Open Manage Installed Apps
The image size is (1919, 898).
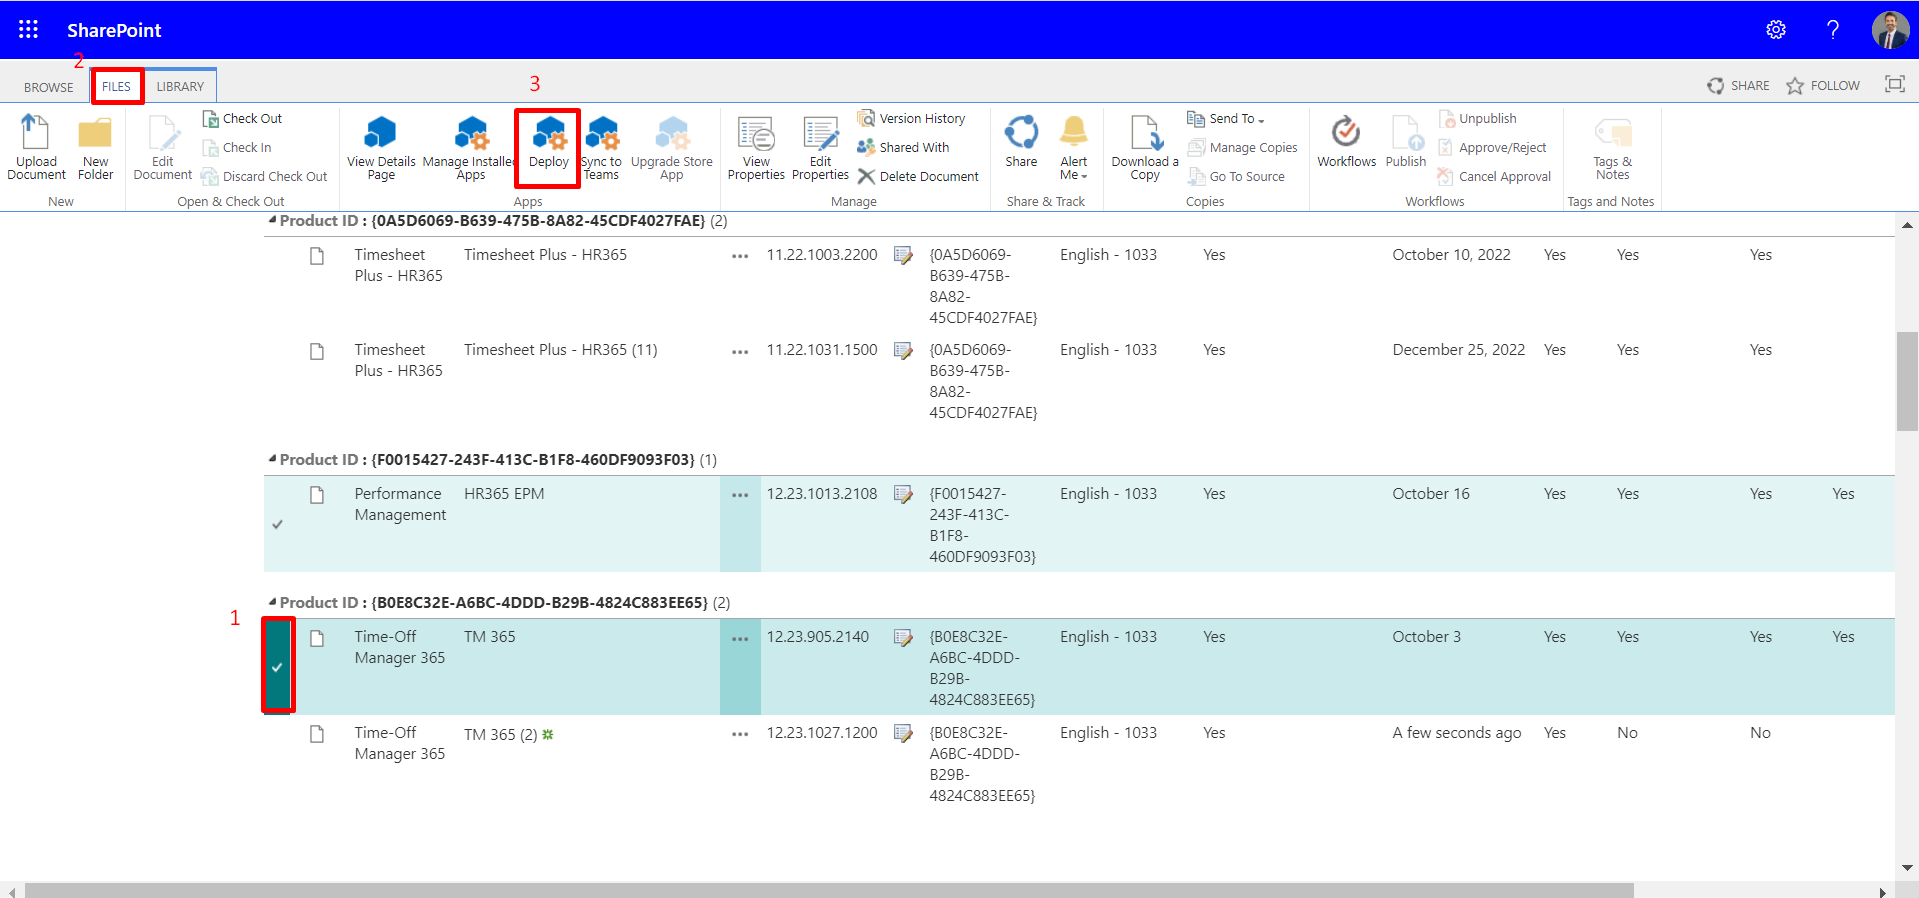[470, 147]
